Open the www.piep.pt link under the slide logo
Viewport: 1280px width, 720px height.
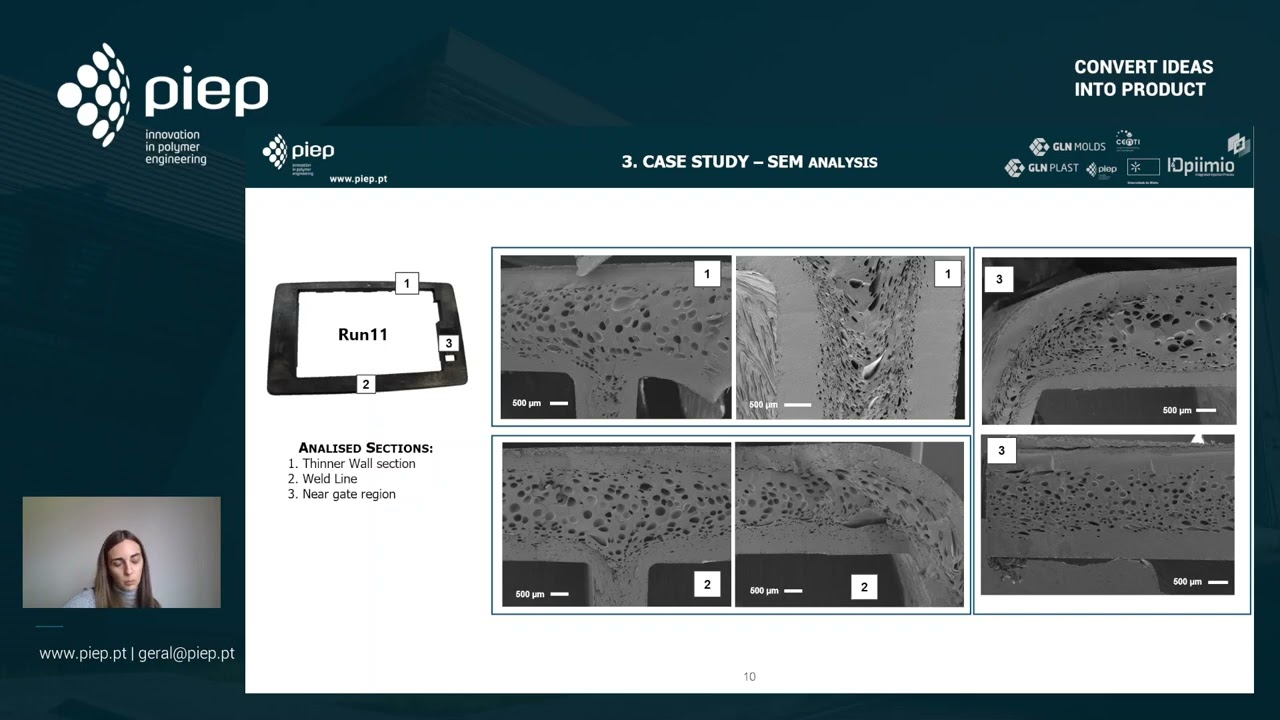coord(358,179)
